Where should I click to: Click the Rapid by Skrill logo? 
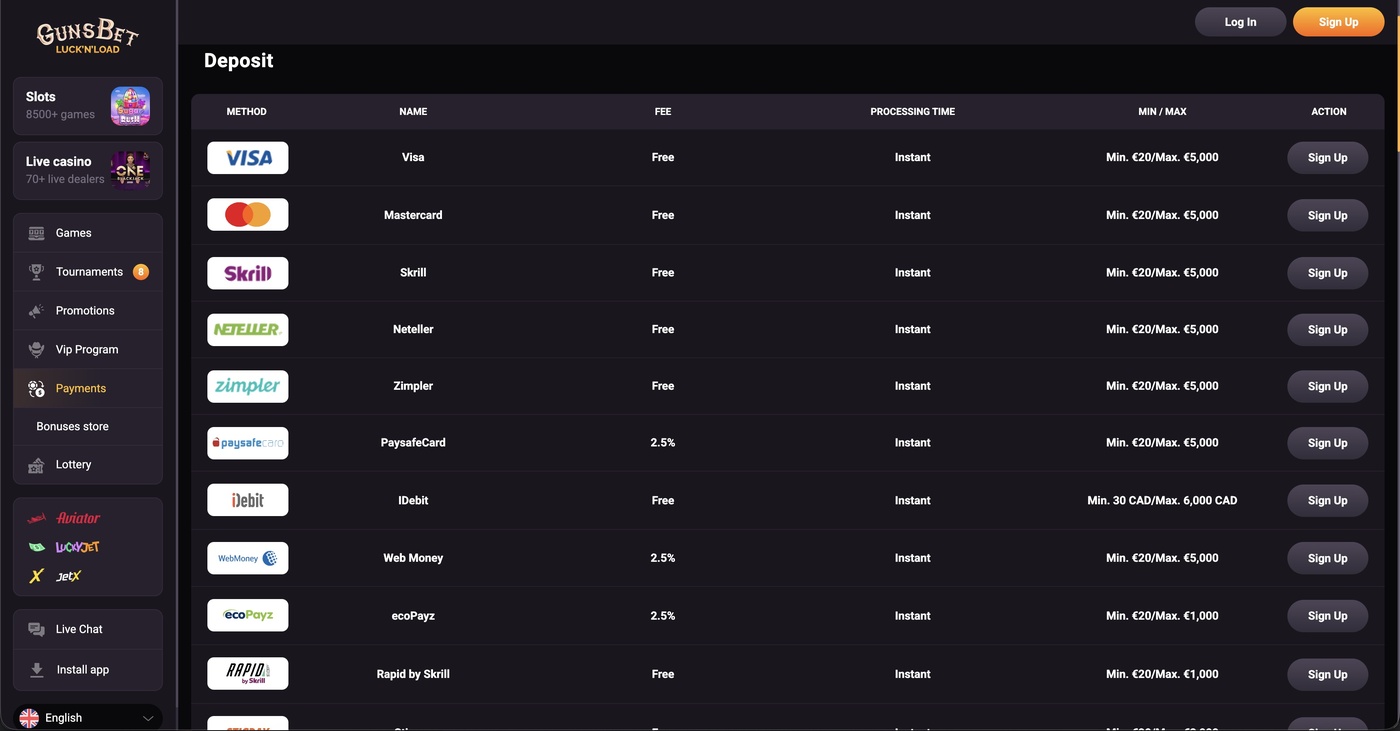248,673
